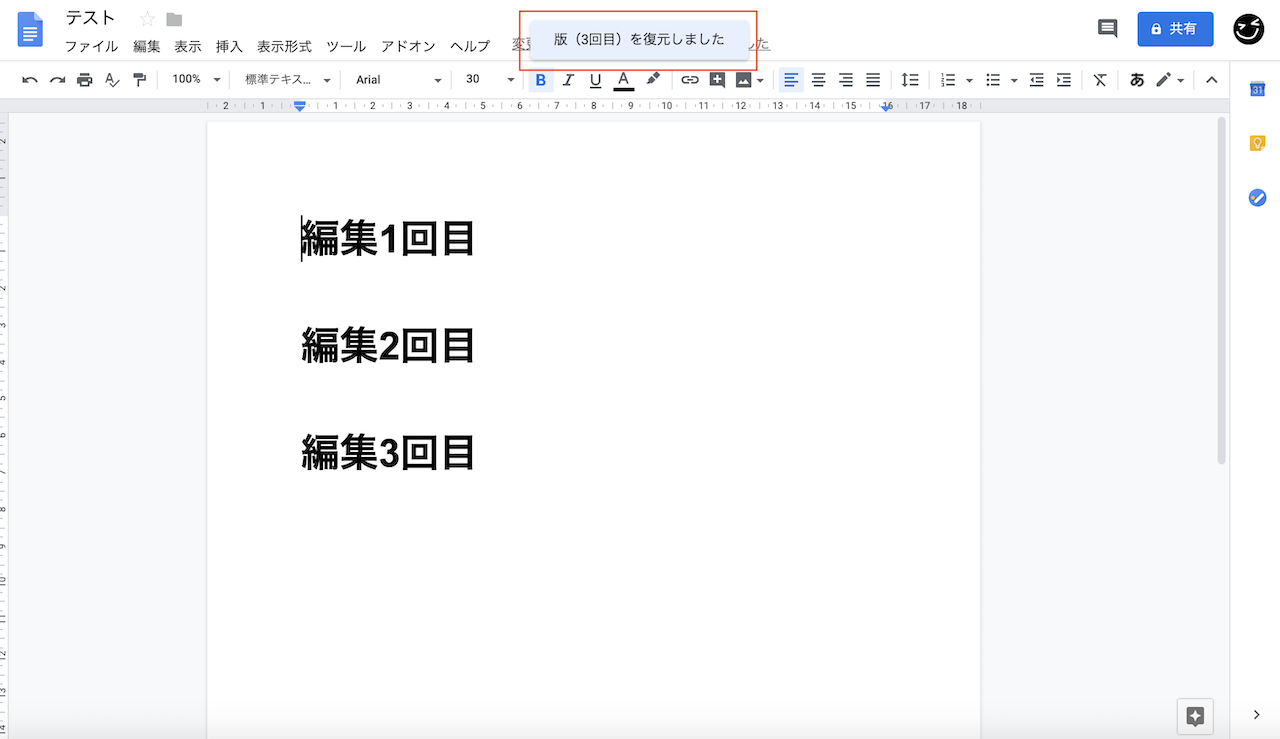The height and width of the screenshot is (739, 1280).
Task: Print the document using printer icon
Action: [x=85, y=80]
